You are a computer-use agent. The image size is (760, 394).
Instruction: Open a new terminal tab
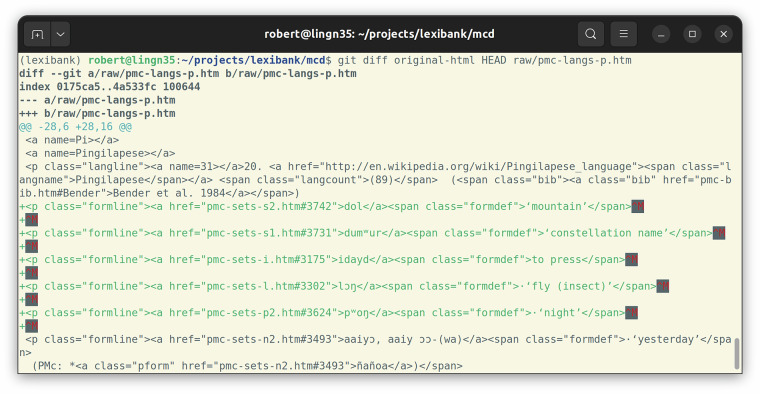37,34
